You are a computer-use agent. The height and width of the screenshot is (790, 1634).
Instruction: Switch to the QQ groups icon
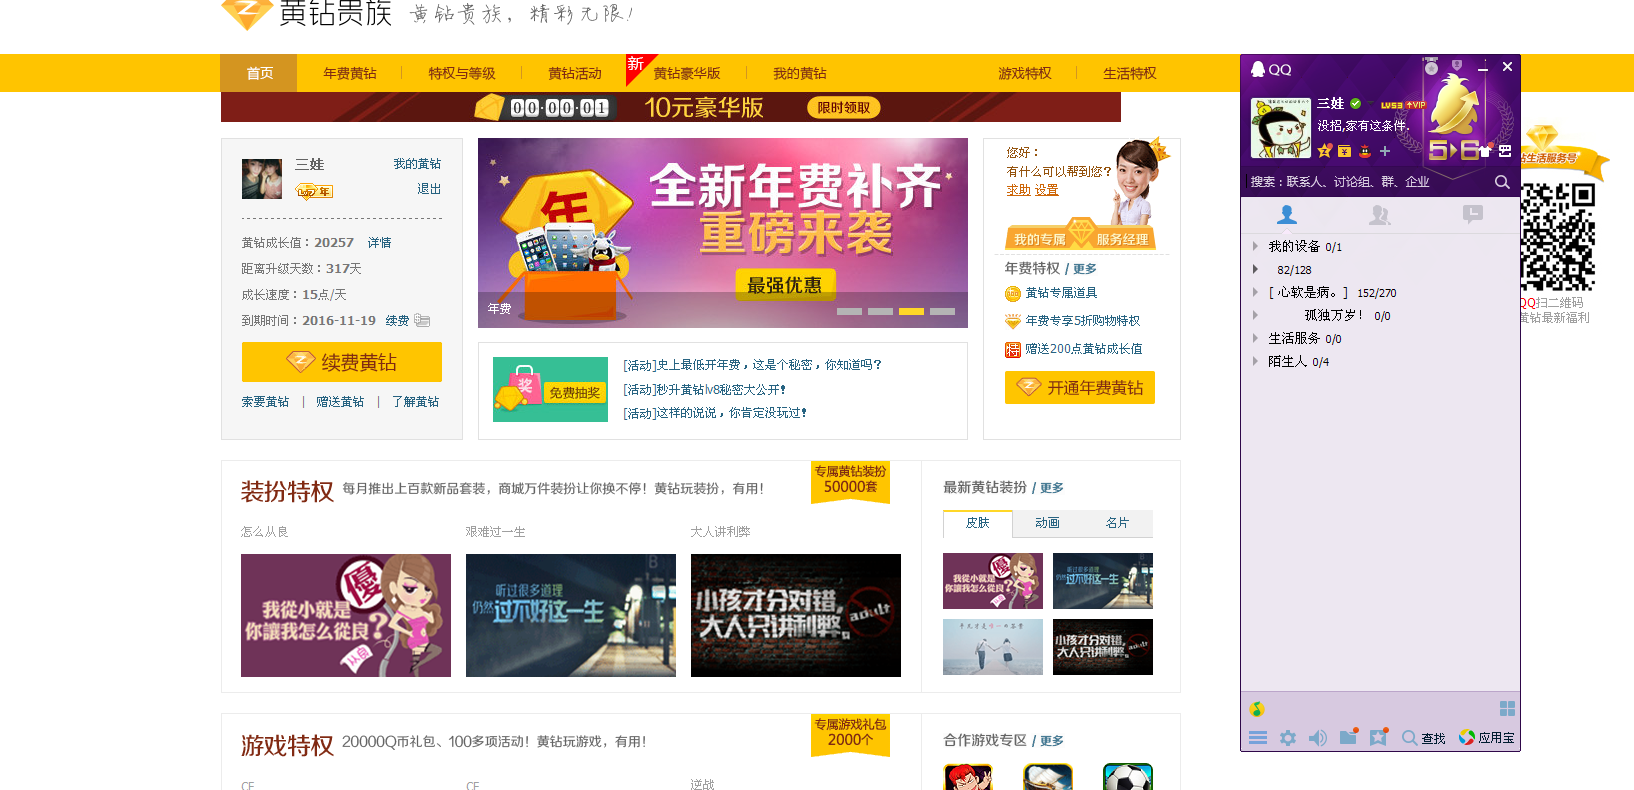coord(1380,214)
